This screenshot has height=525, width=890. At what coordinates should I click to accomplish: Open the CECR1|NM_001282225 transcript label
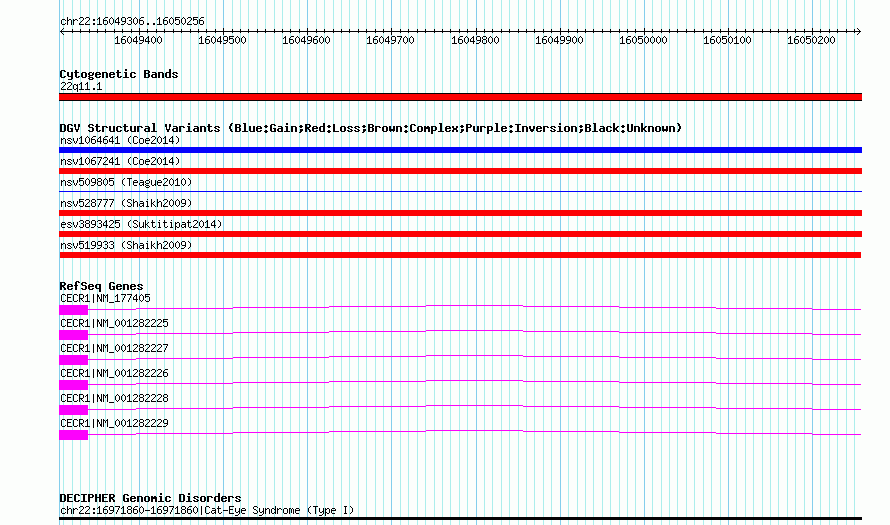114,324
